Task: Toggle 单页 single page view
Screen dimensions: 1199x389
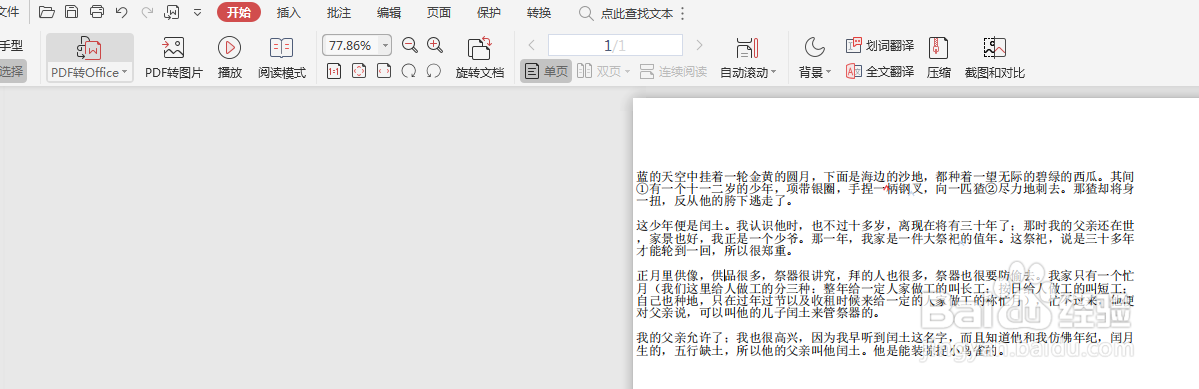Action: tap(546, 72)
